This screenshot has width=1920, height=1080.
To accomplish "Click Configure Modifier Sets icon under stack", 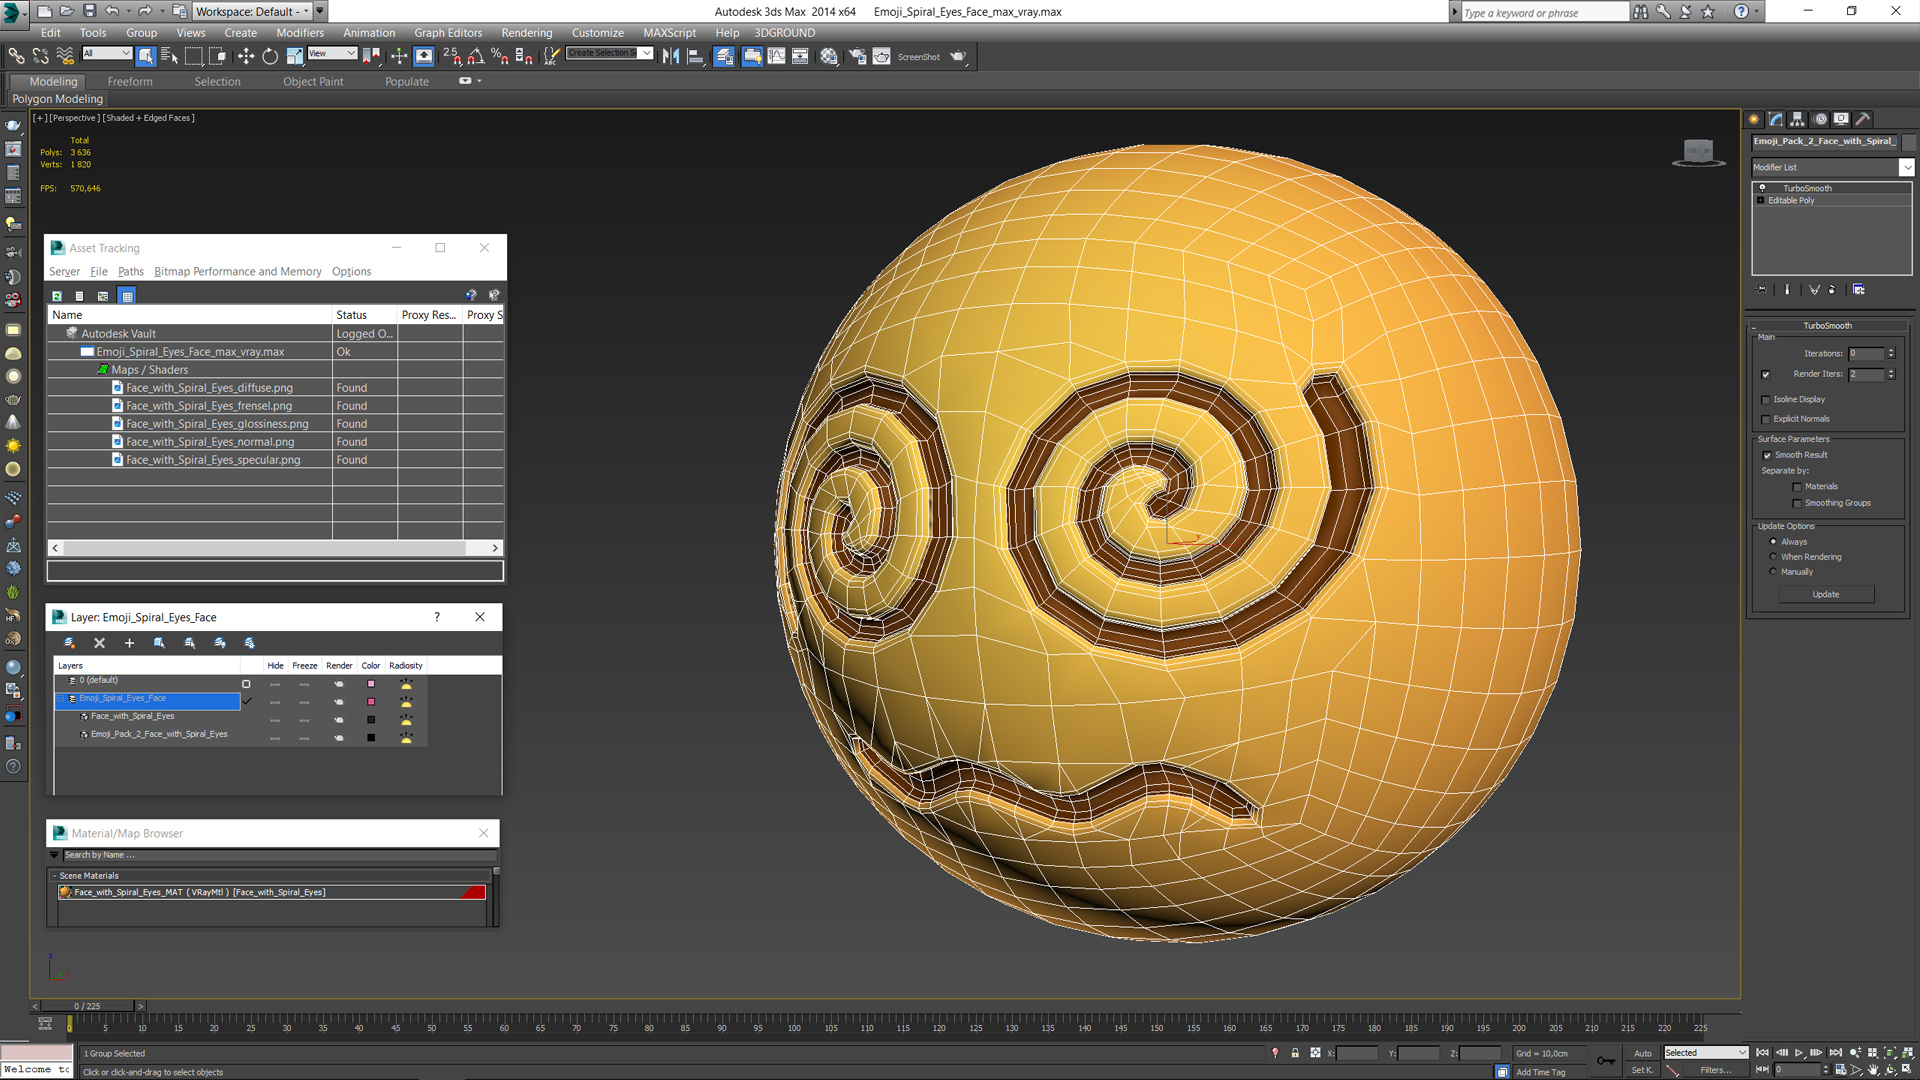I will coord(1859,290).
